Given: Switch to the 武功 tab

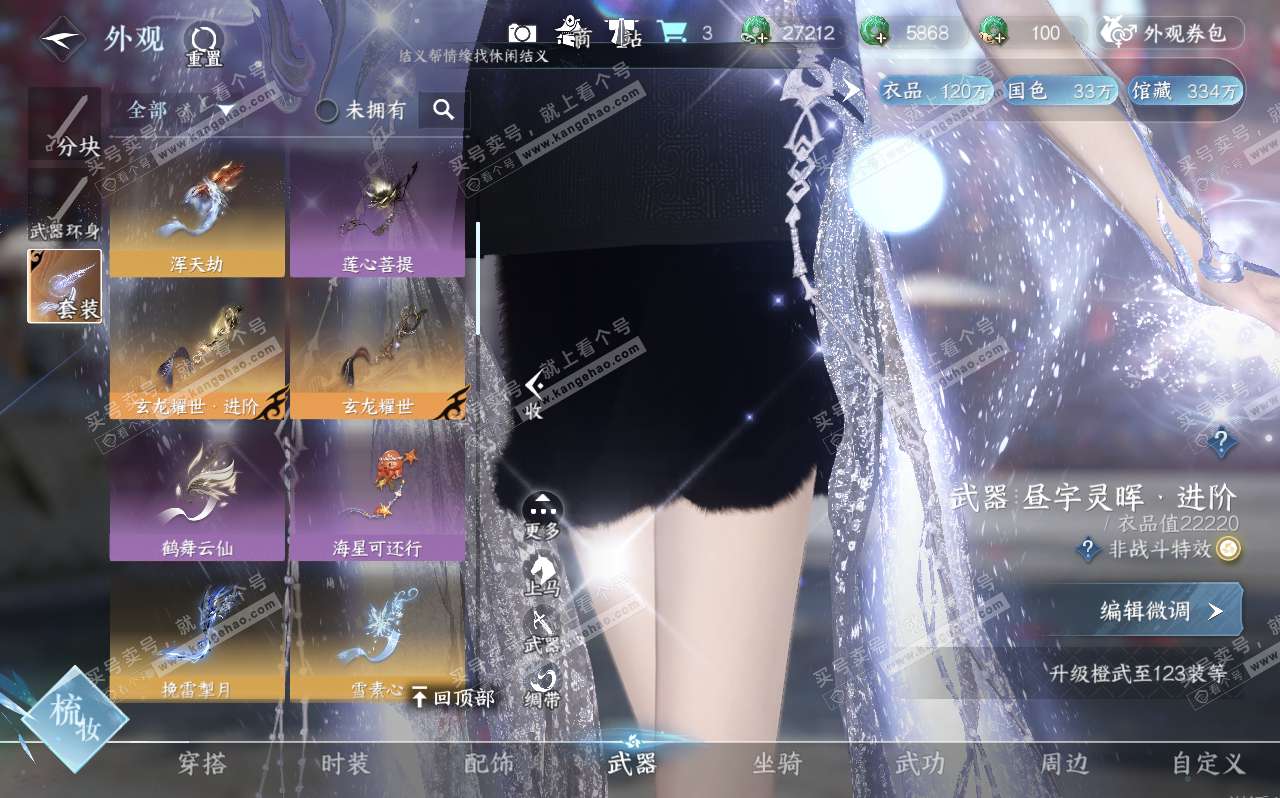Looking at the screenshot, I should click(x=920, y=764).
